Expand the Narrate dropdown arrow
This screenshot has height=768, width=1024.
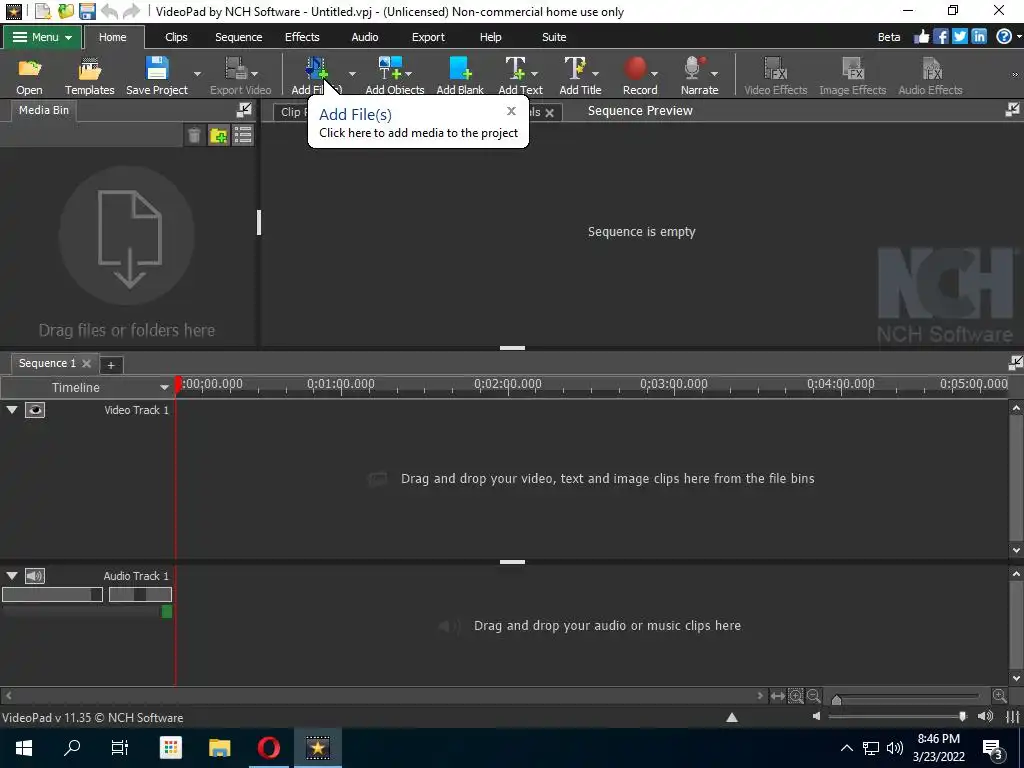pos(714,74)
